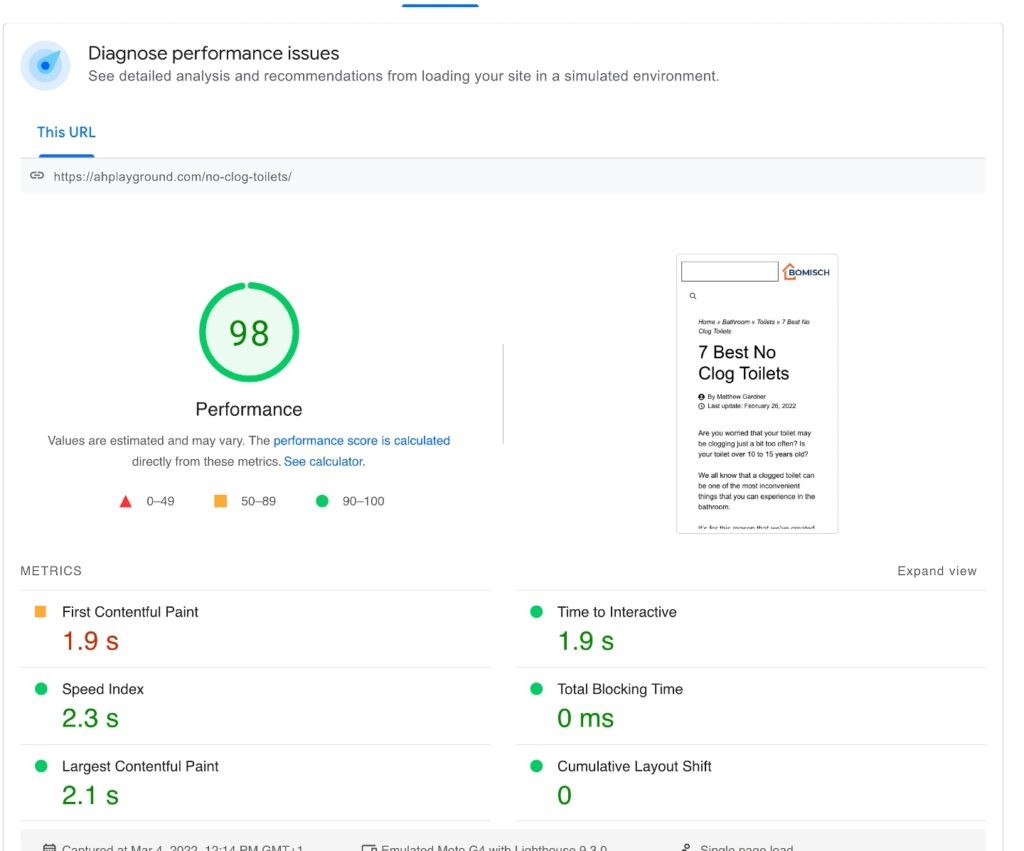Open the 'performance score is calculated' link
1024x851 pixels.
tap(361, 440)
